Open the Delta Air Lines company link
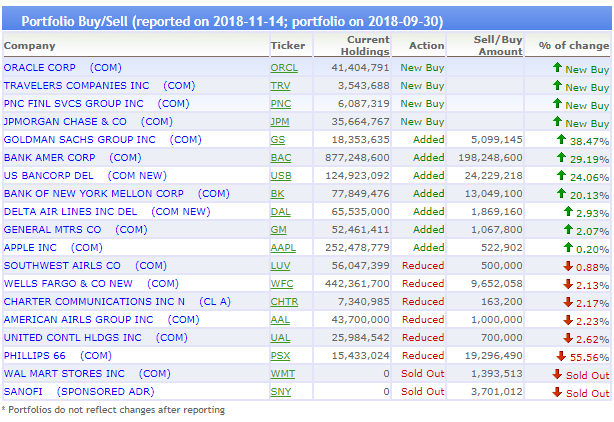Viewport: 614px width, 422px height. click(x=71, y=212)
